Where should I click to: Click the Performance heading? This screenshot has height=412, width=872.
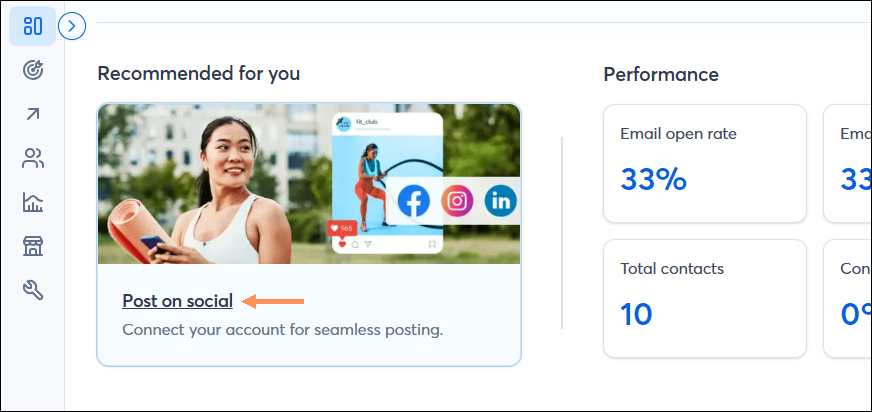[x=661, y=74]
